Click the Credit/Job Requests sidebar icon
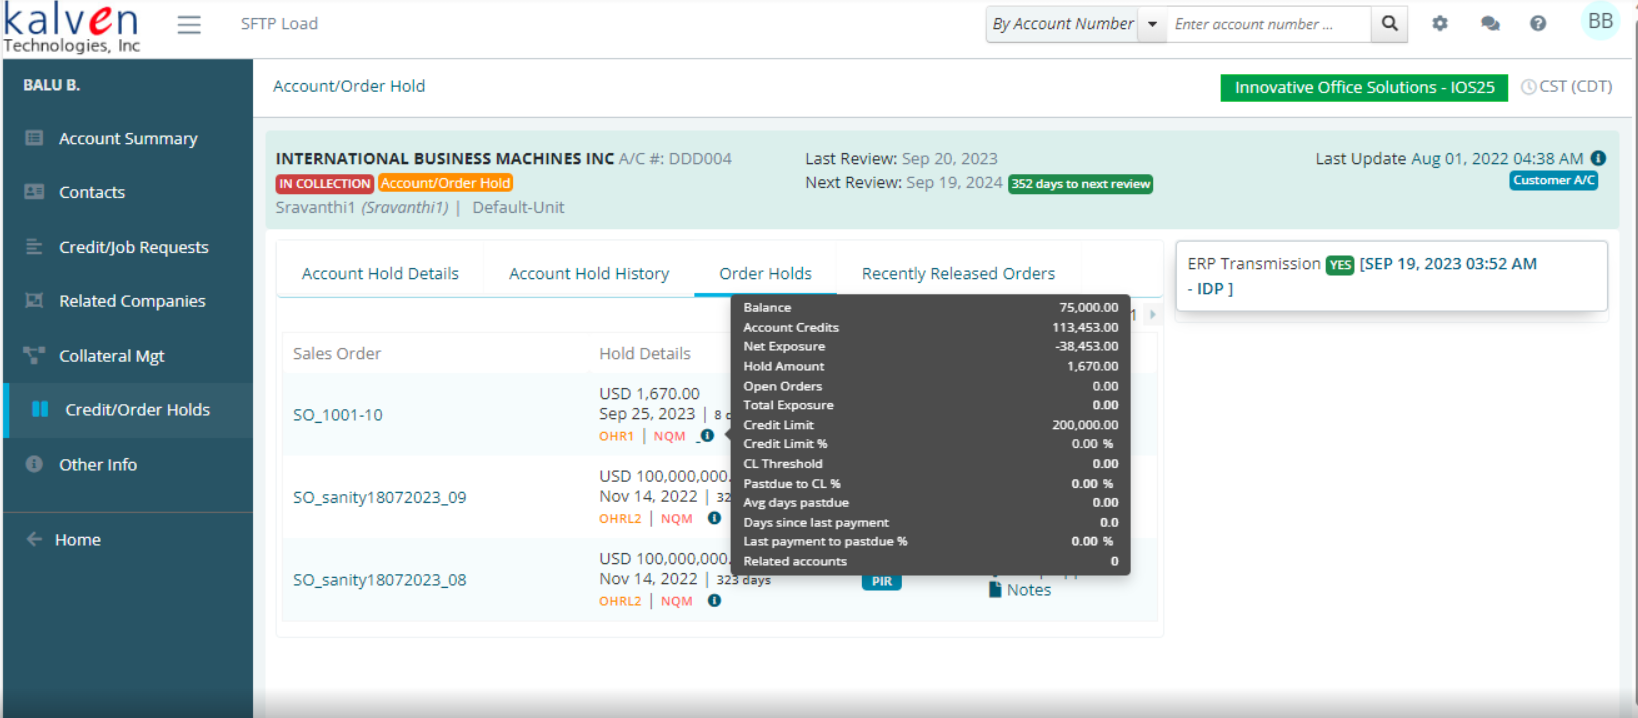The width and height of the screenshot is (1638, 718). [x=34, y=246]
